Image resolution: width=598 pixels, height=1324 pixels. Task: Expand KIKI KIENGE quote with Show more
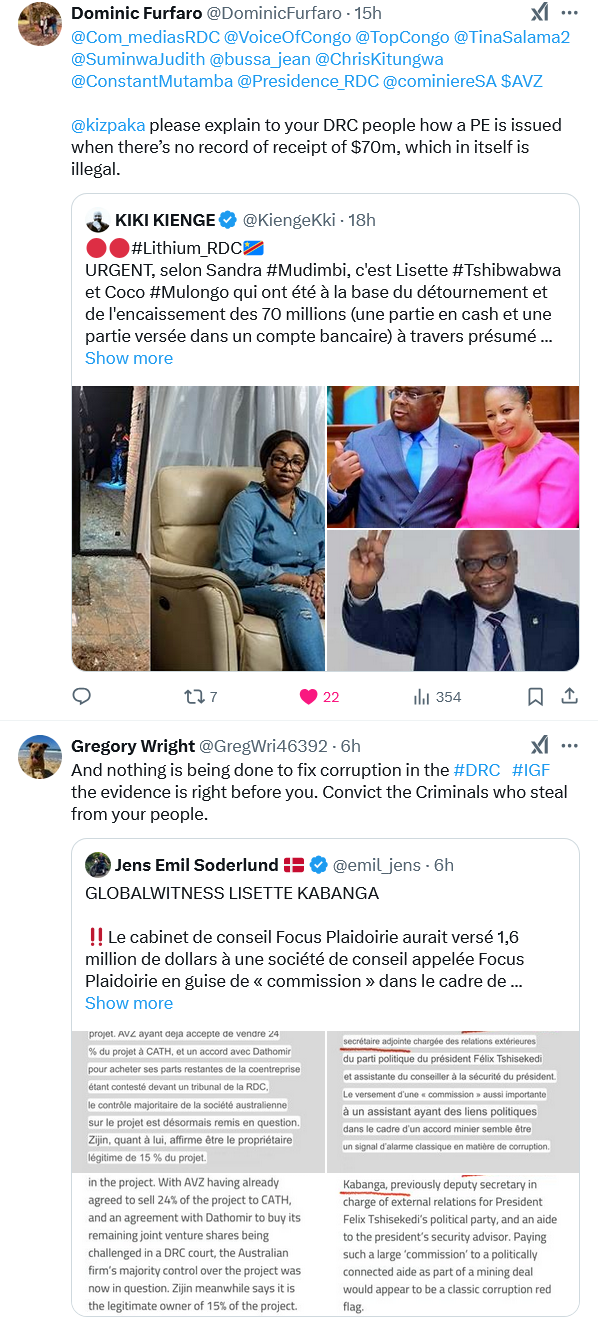[x=129, y=358]
